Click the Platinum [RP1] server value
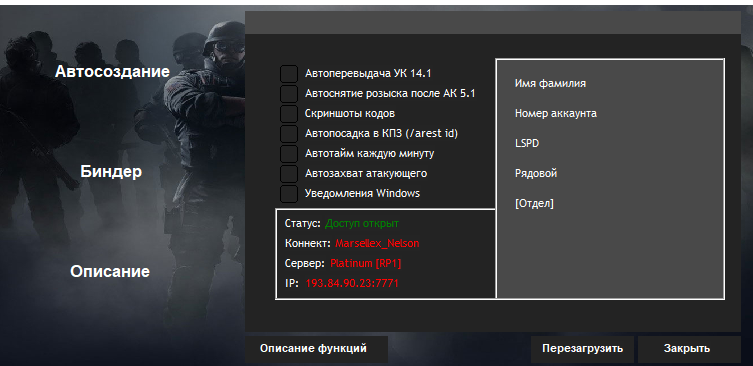 [x=365, y=264]
